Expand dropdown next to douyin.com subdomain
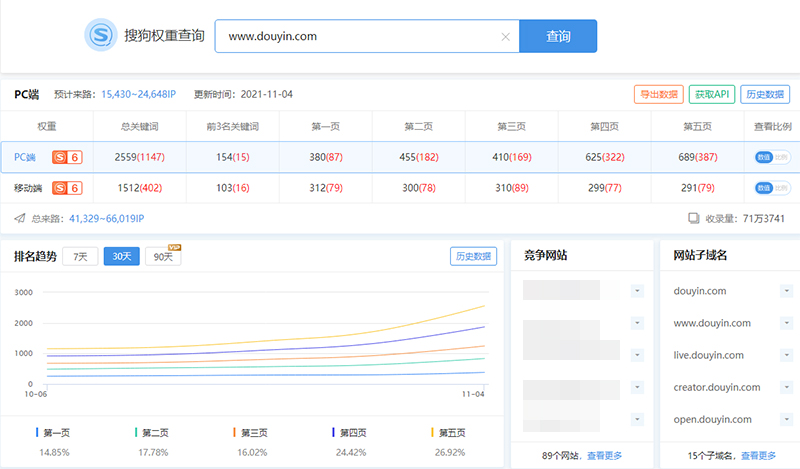Screen dimensions: 800x469 click(786, 291)
